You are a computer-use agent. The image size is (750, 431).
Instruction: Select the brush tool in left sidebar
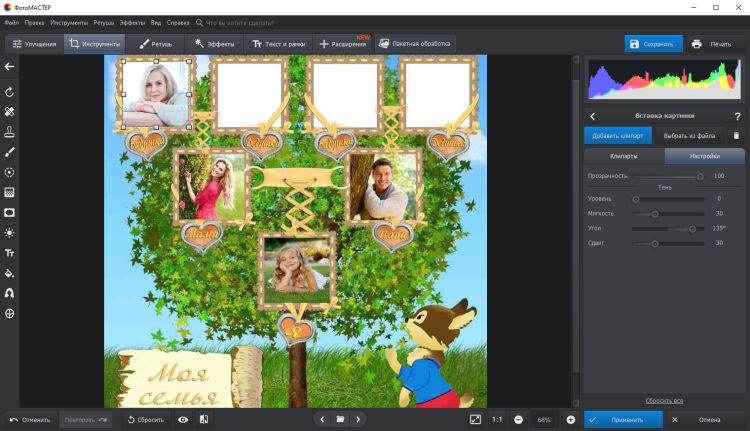pyautogui.click(x=9, y=152)
